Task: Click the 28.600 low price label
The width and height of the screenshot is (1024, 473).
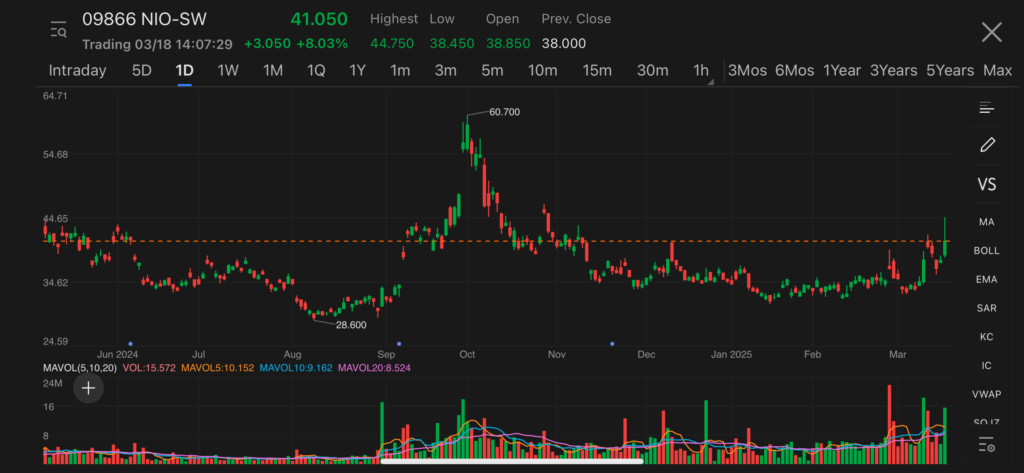Action: (x=351, y=325)
